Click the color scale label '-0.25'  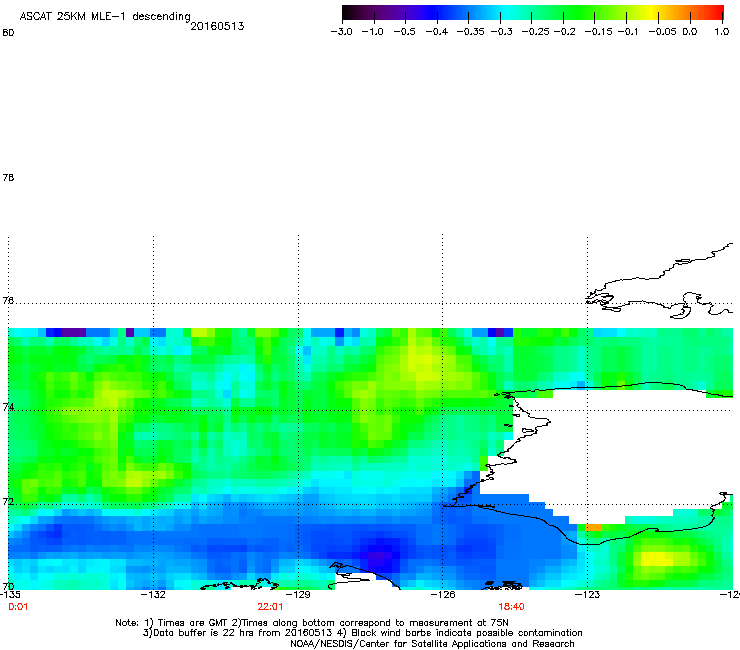tap(535, 32)
